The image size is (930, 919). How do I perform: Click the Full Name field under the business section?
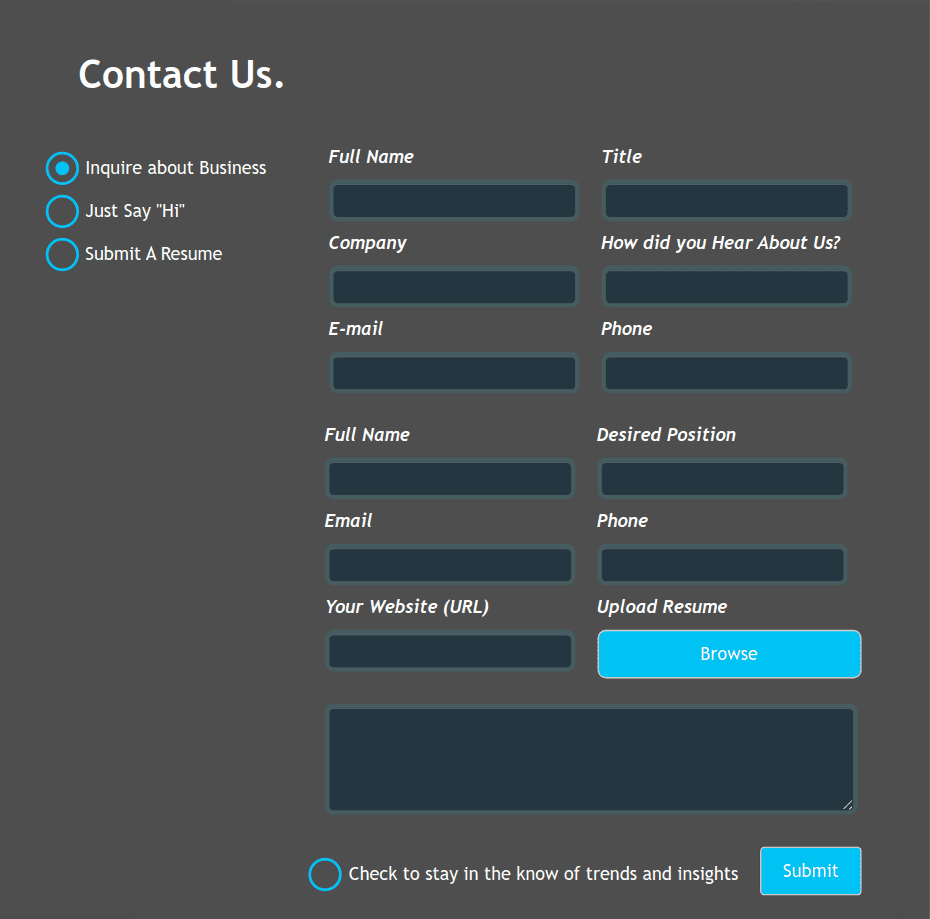(x=454, y=200)
